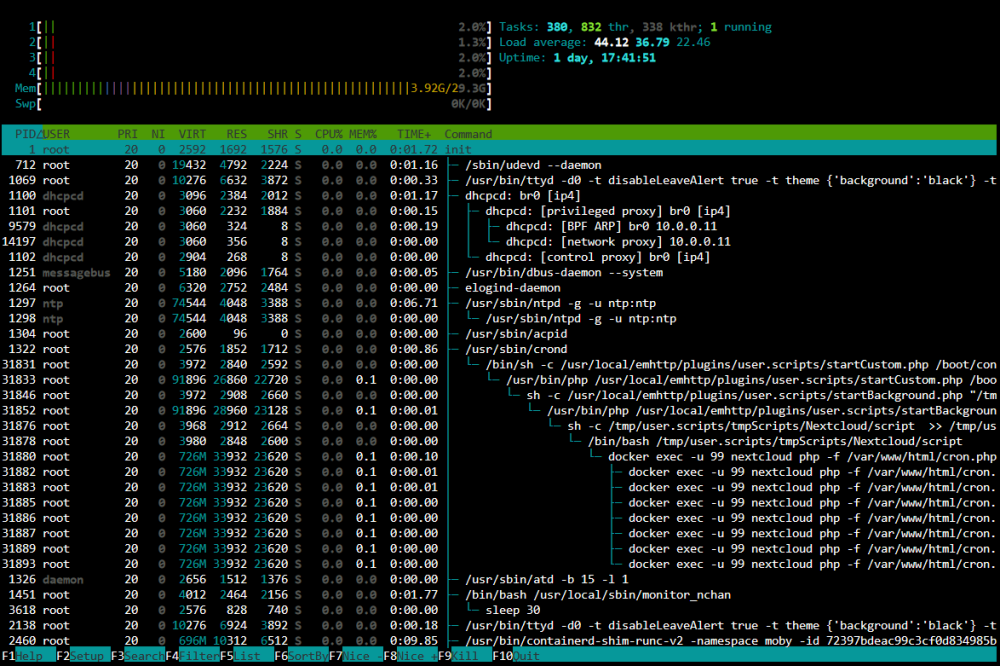Viewport: 1000px width, 666px height.
Task: Click messagebus user in PID 1251 row
Action: pos(77,272)
